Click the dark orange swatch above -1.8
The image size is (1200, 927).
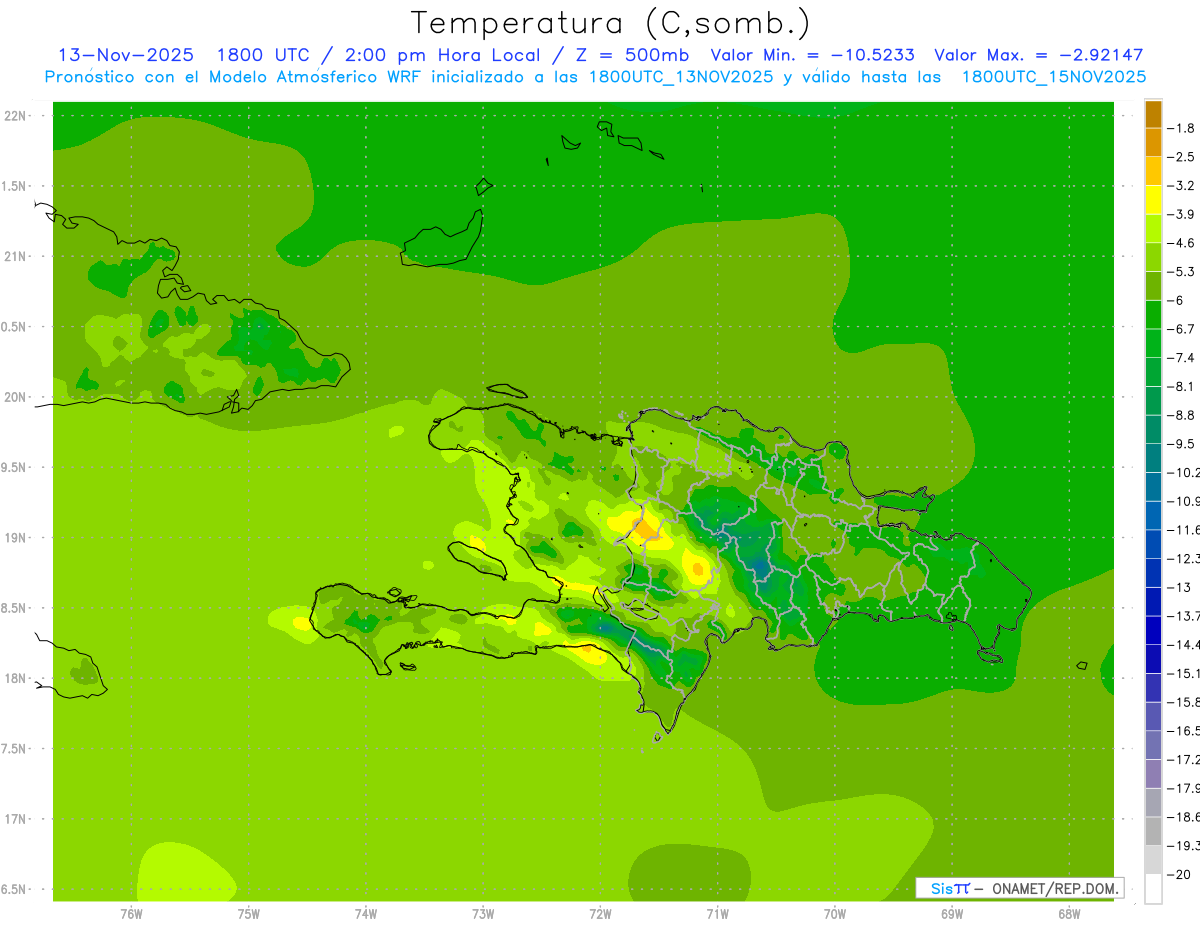(1153, 114)
